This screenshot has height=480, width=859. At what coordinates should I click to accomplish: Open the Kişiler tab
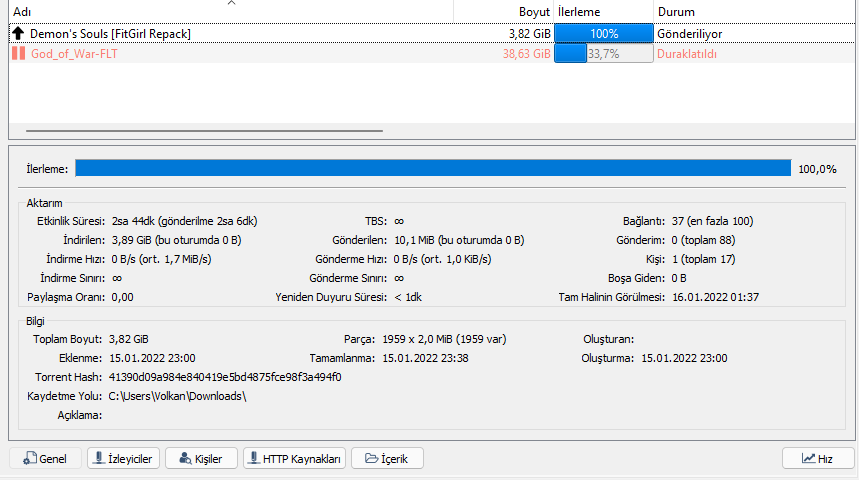tap(201, 459)
